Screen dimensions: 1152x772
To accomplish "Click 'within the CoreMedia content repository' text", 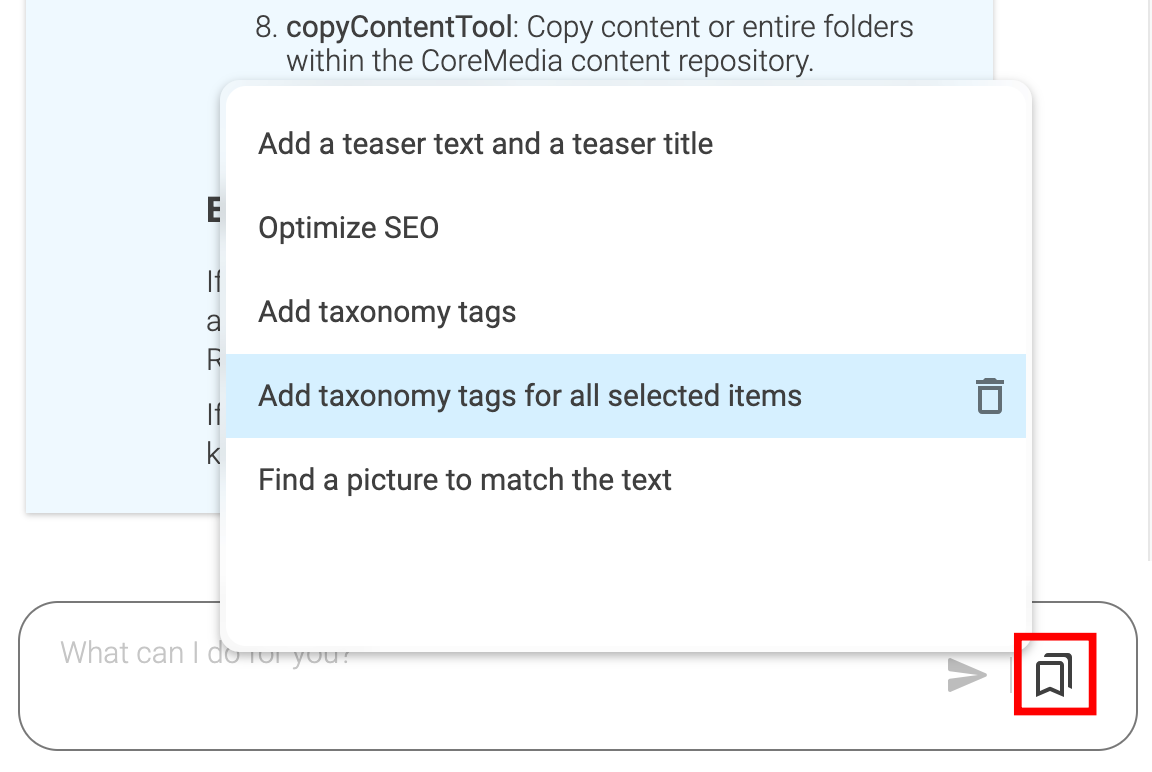I will point(549,61).
